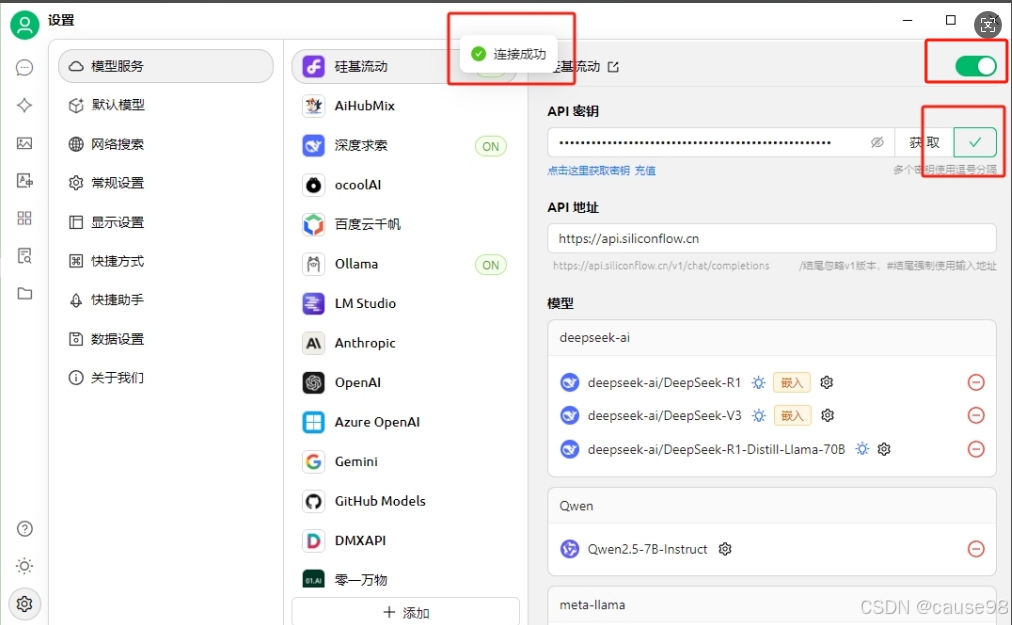The height and width of the screenshot is (625, 1012).
Task: Toggle the 硅基流动 provider enable switch
Action: [975, 66]
